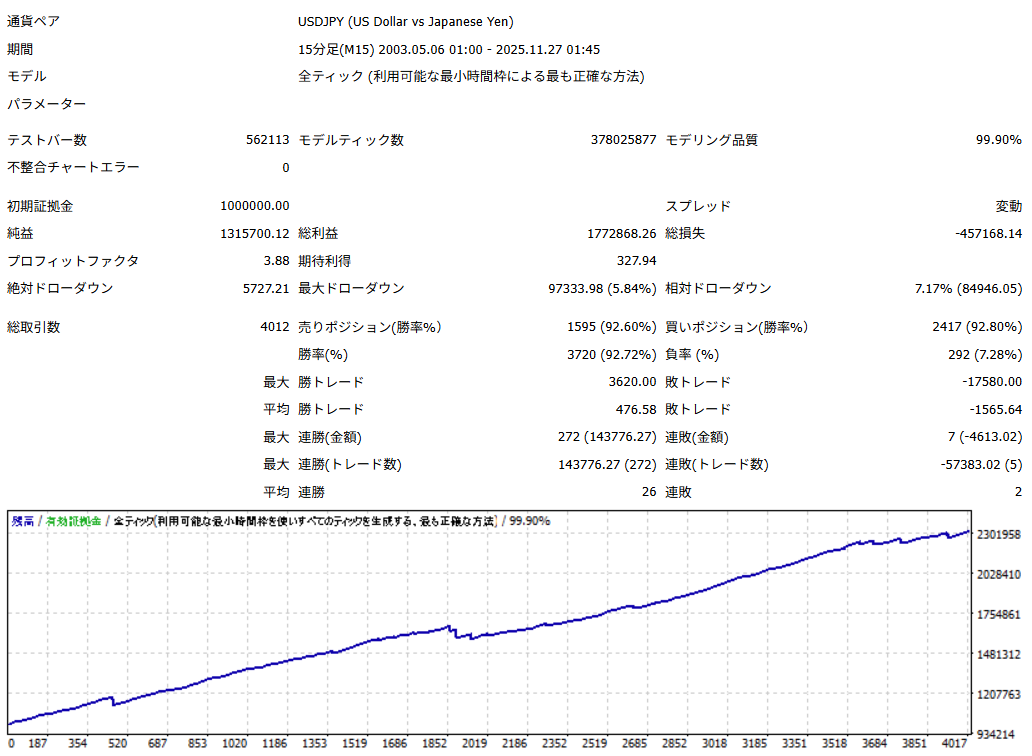This screenshot has height=756, width=1032.
Task: Click the モデリング品質 value 99.90%
Action: click(x=998, y=140)
